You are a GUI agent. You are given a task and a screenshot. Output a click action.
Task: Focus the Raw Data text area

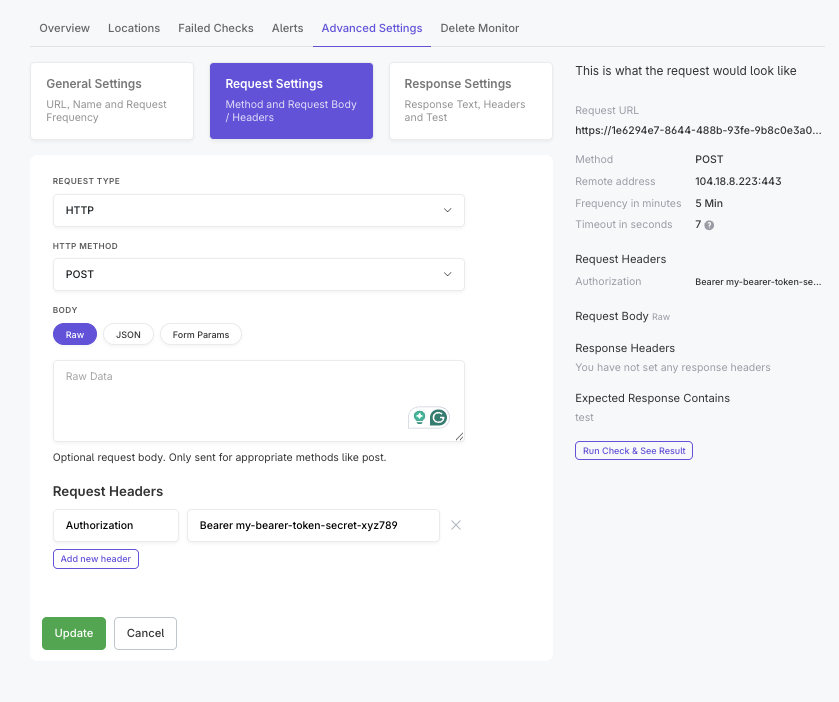coord(258,401)
